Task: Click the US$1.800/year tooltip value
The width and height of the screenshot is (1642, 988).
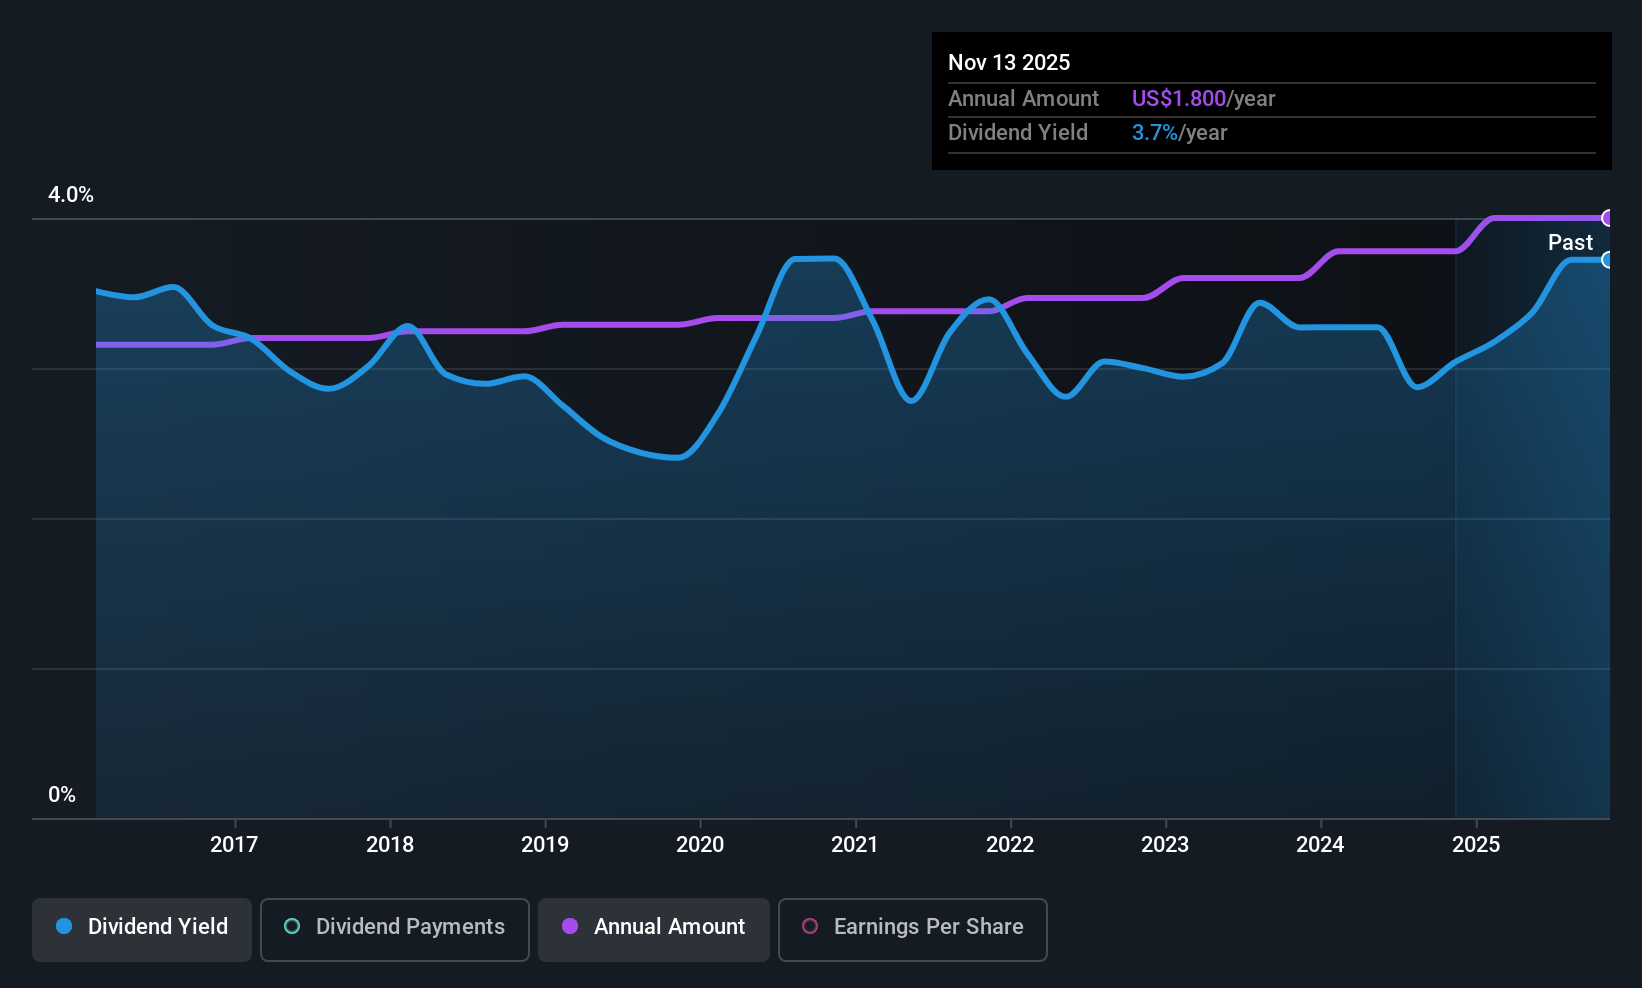Action: [x=1203, y=98]
